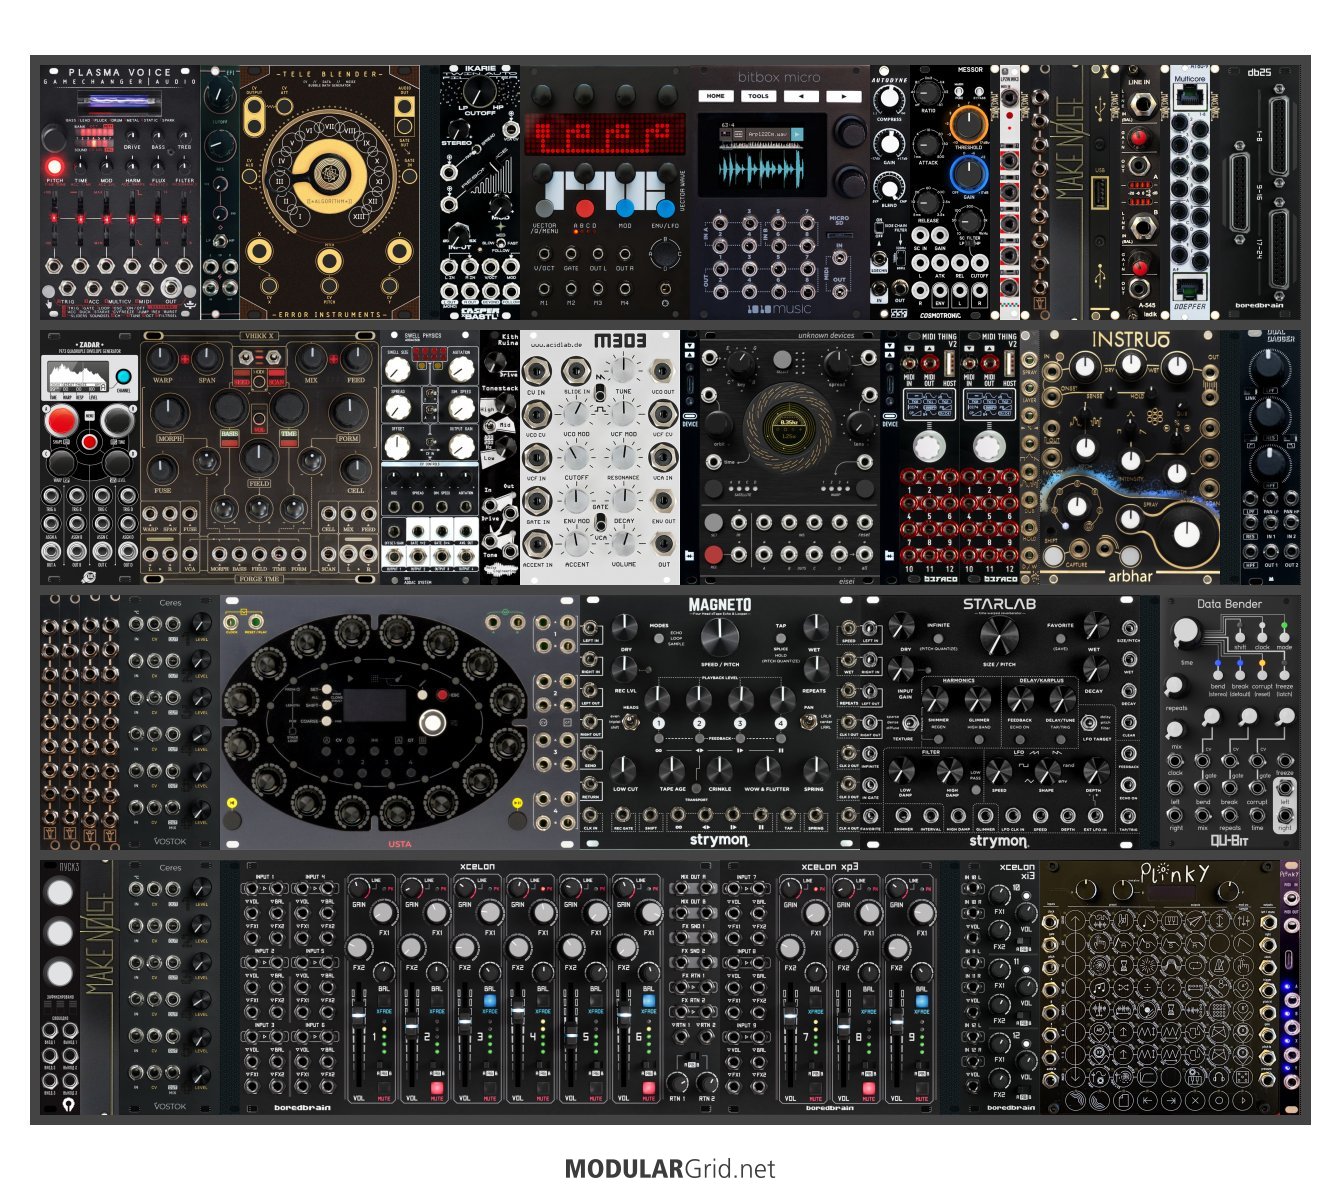Click the Magneto CLK IN jack
The height and width of the screenshot is (1190, 1341).
[590, 817]
